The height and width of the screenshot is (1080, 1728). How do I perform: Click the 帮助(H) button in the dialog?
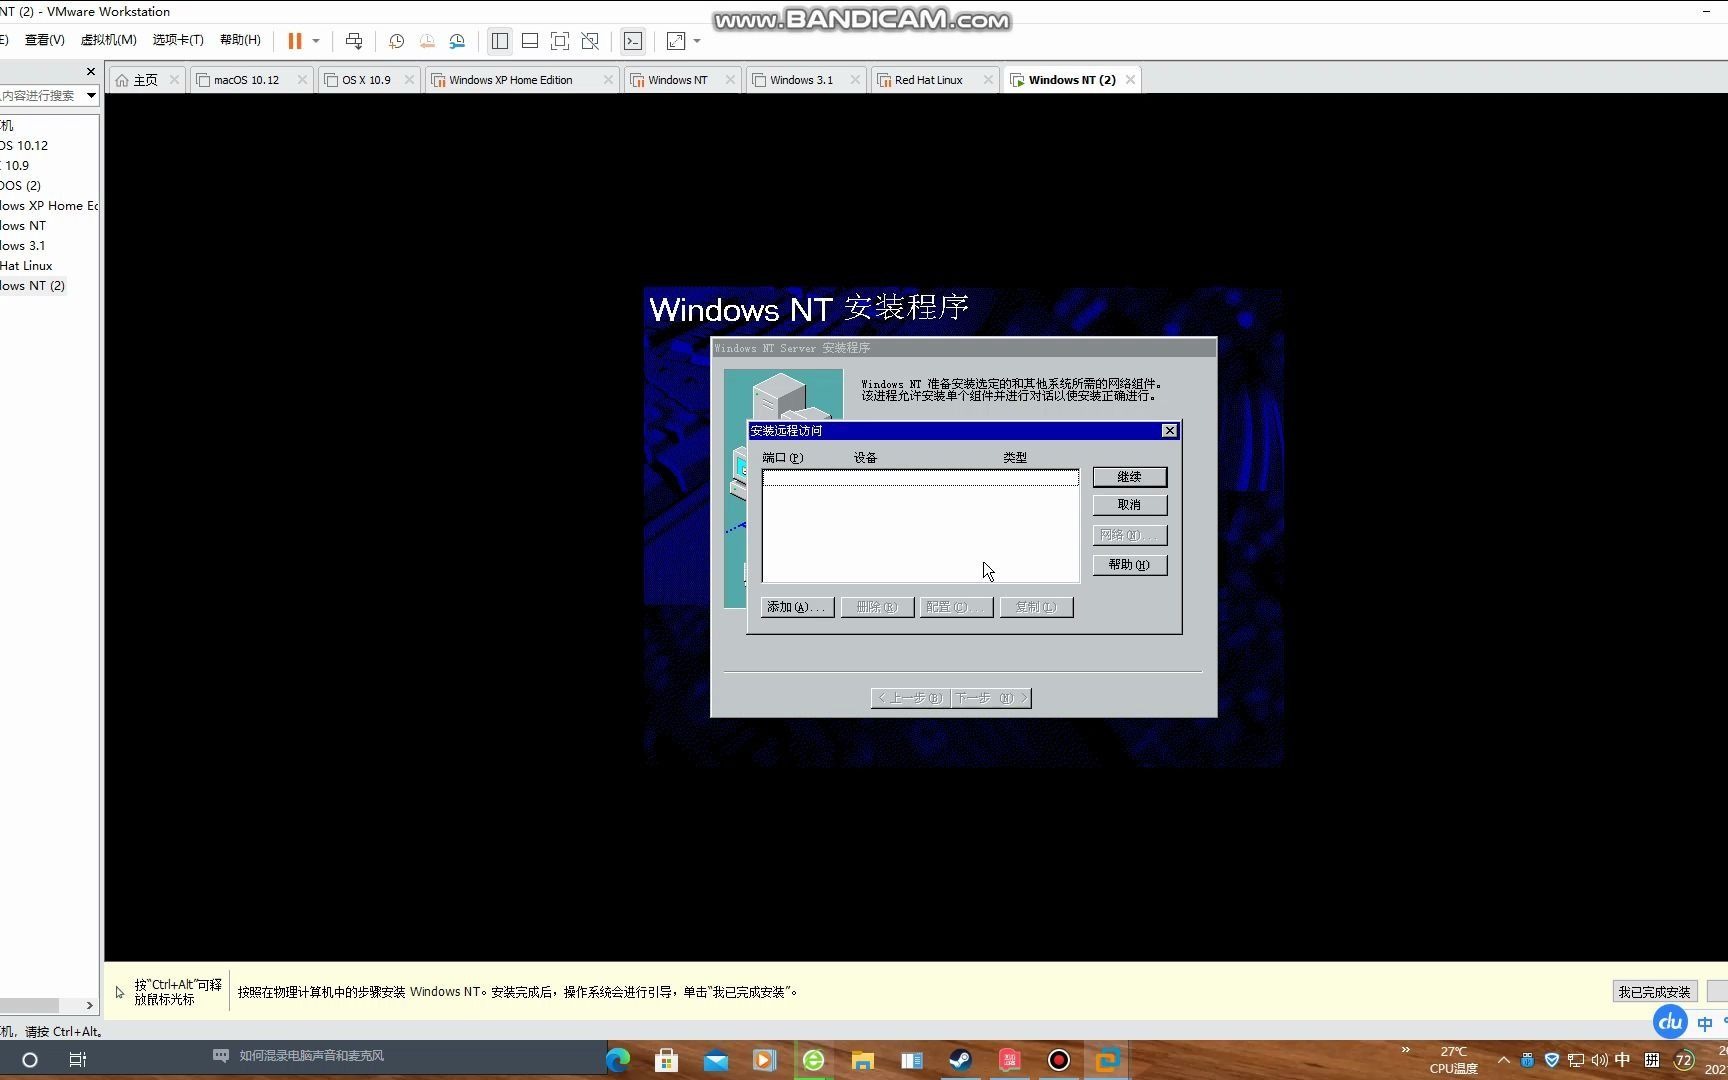(x=1129, y=565)
